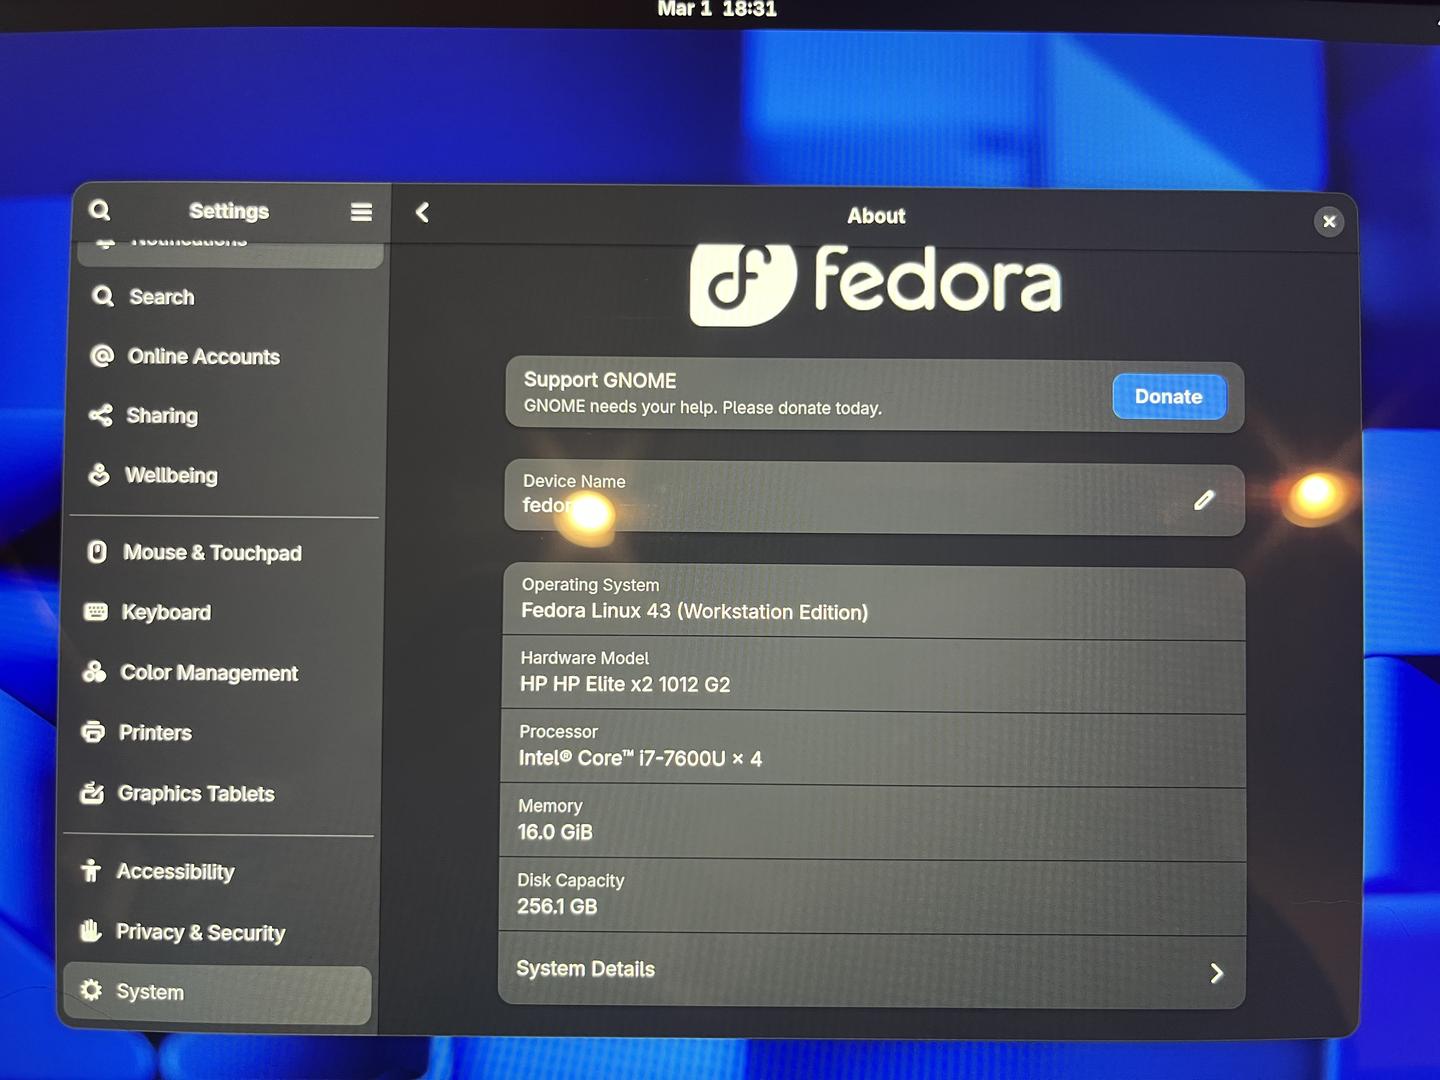Click the Disk Capacity label
Viewport: 1440px width, 1080px height.
point(570,880)
